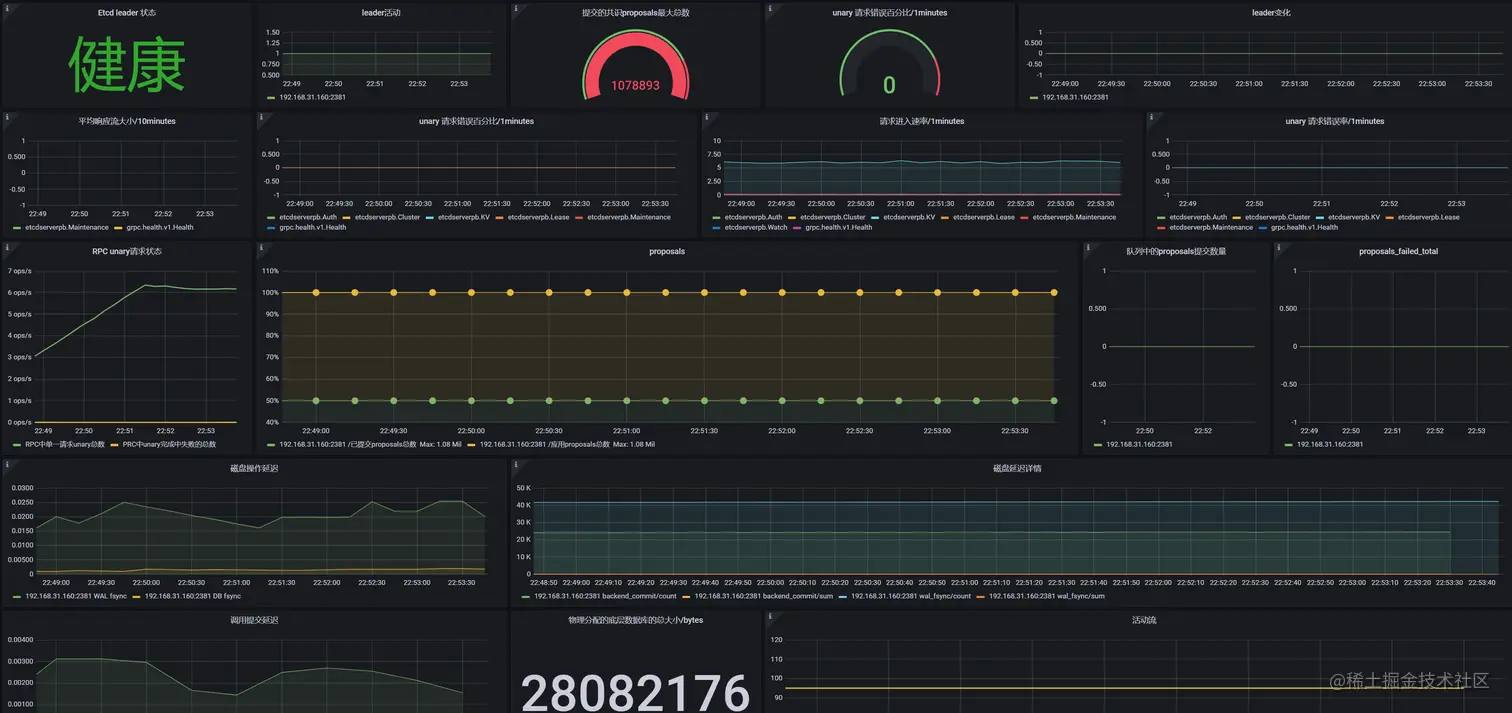
Task: Click info icon on unary 请求错误百分比 line graph panel
Action: (x=262, y=117)
